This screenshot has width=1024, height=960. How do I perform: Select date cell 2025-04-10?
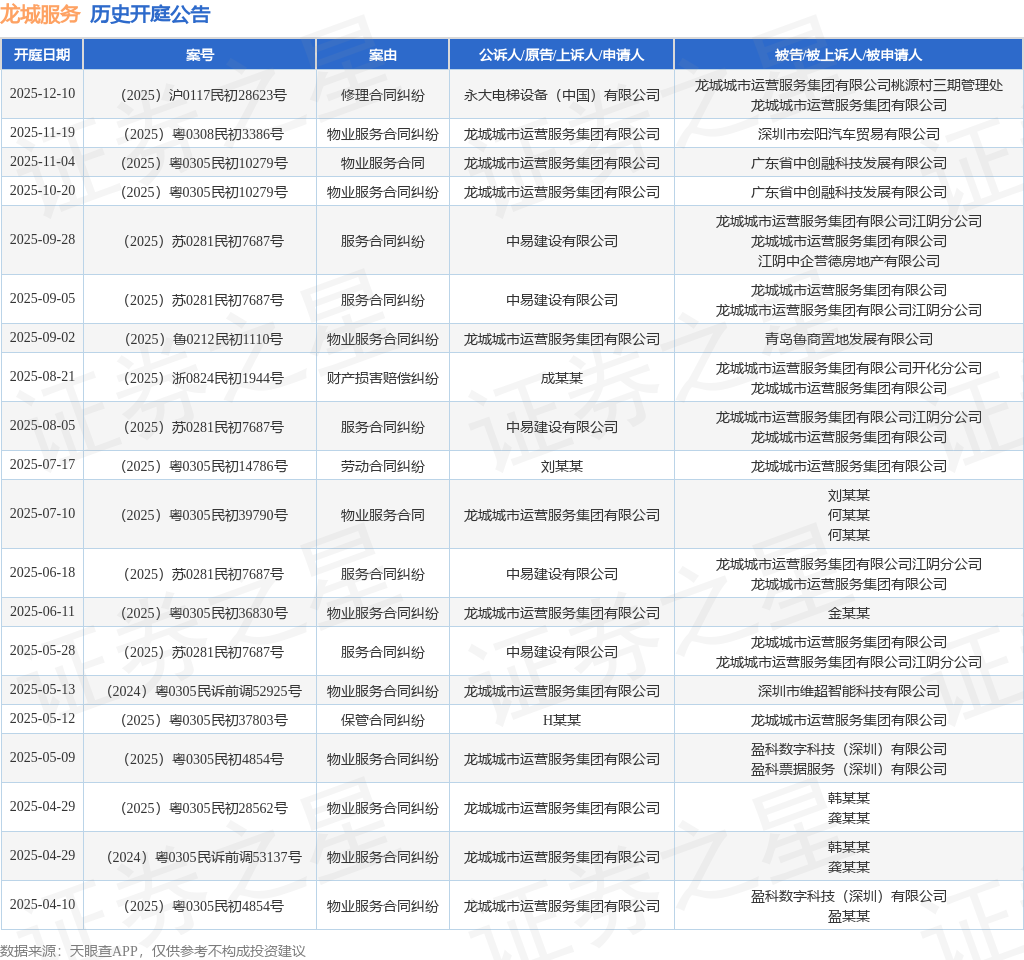click(x=42, y=905)
